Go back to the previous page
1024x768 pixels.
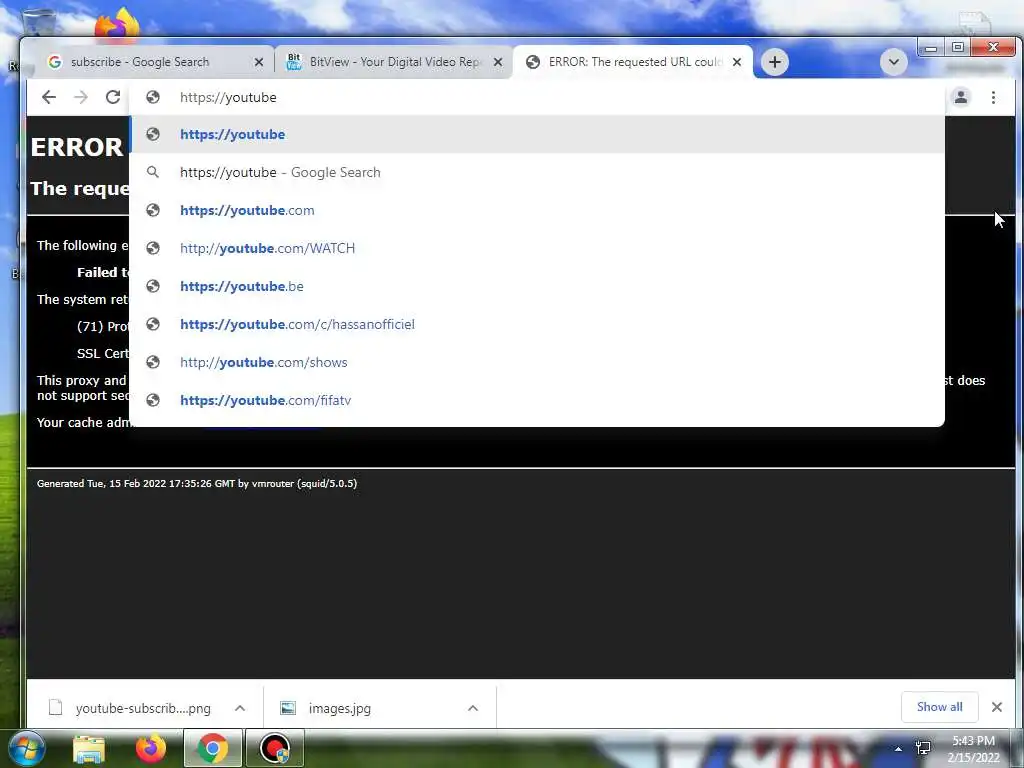49,97
